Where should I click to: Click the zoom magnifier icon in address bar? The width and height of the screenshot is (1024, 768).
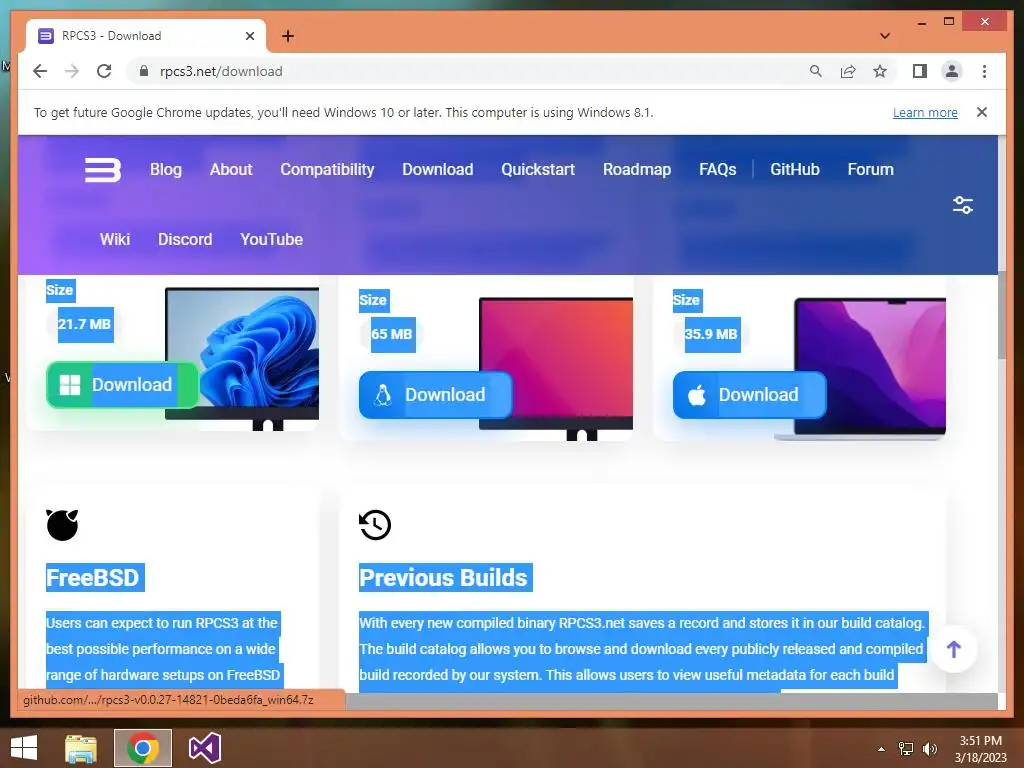[x=816, y=71]
